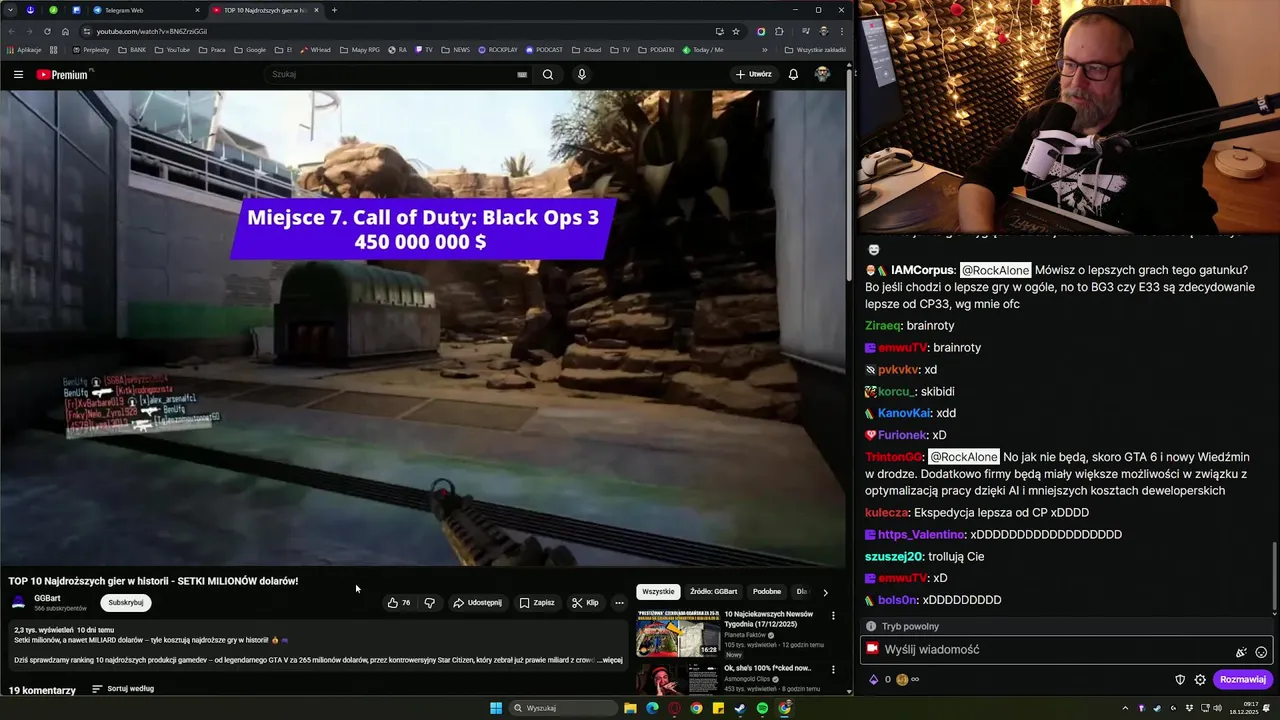Screen dimensions: 1280x720
Task: Go back in Chrome
Action: 10,31
